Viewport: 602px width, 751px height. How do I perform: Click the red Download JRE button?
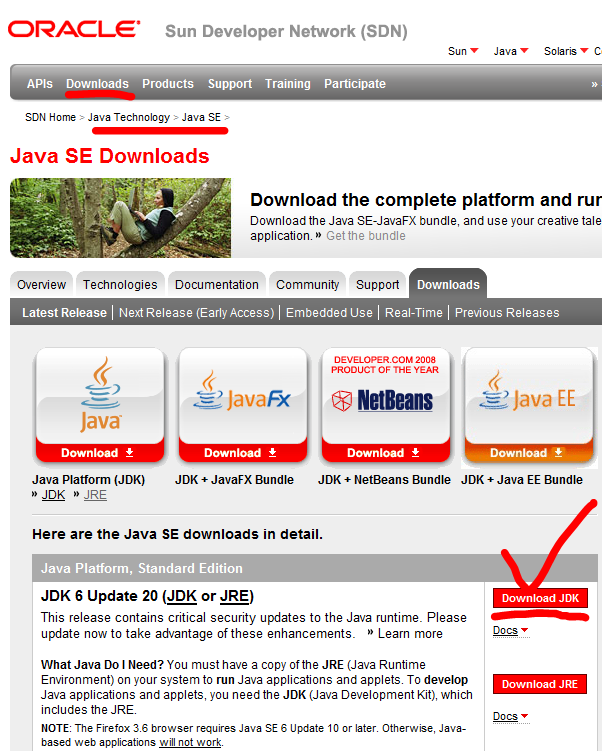click(x=540, y=684)
